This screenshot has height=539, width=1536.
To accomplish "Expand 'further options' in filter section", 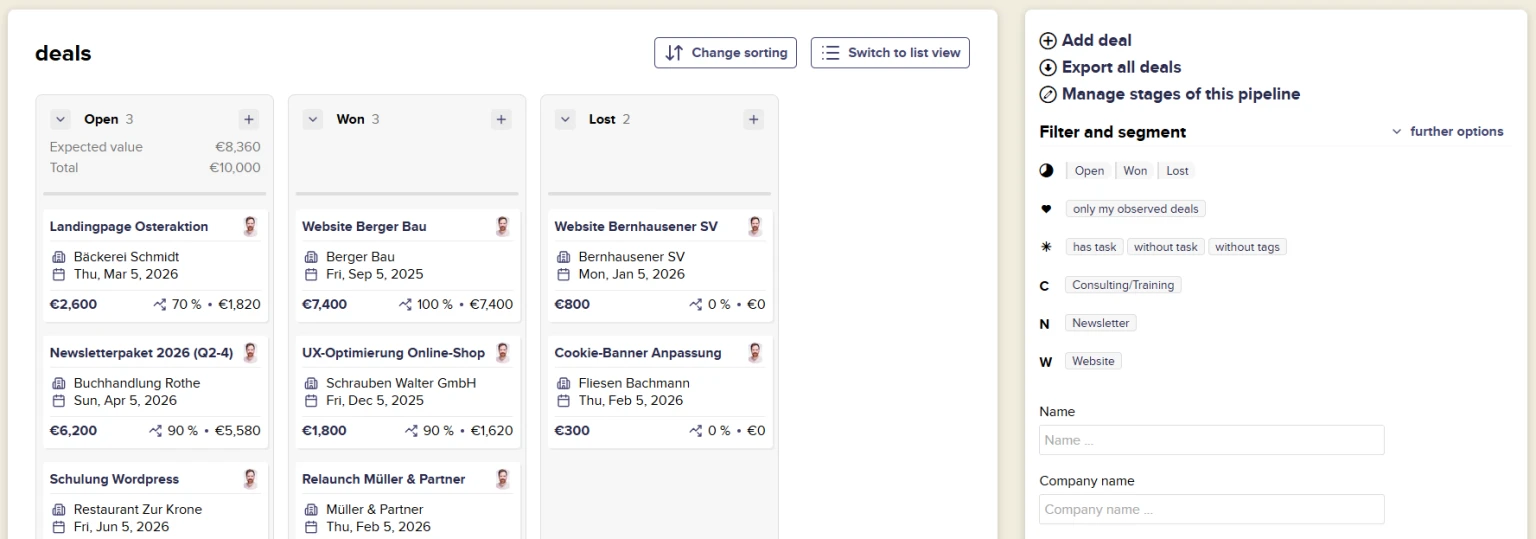I will 1448,132.
